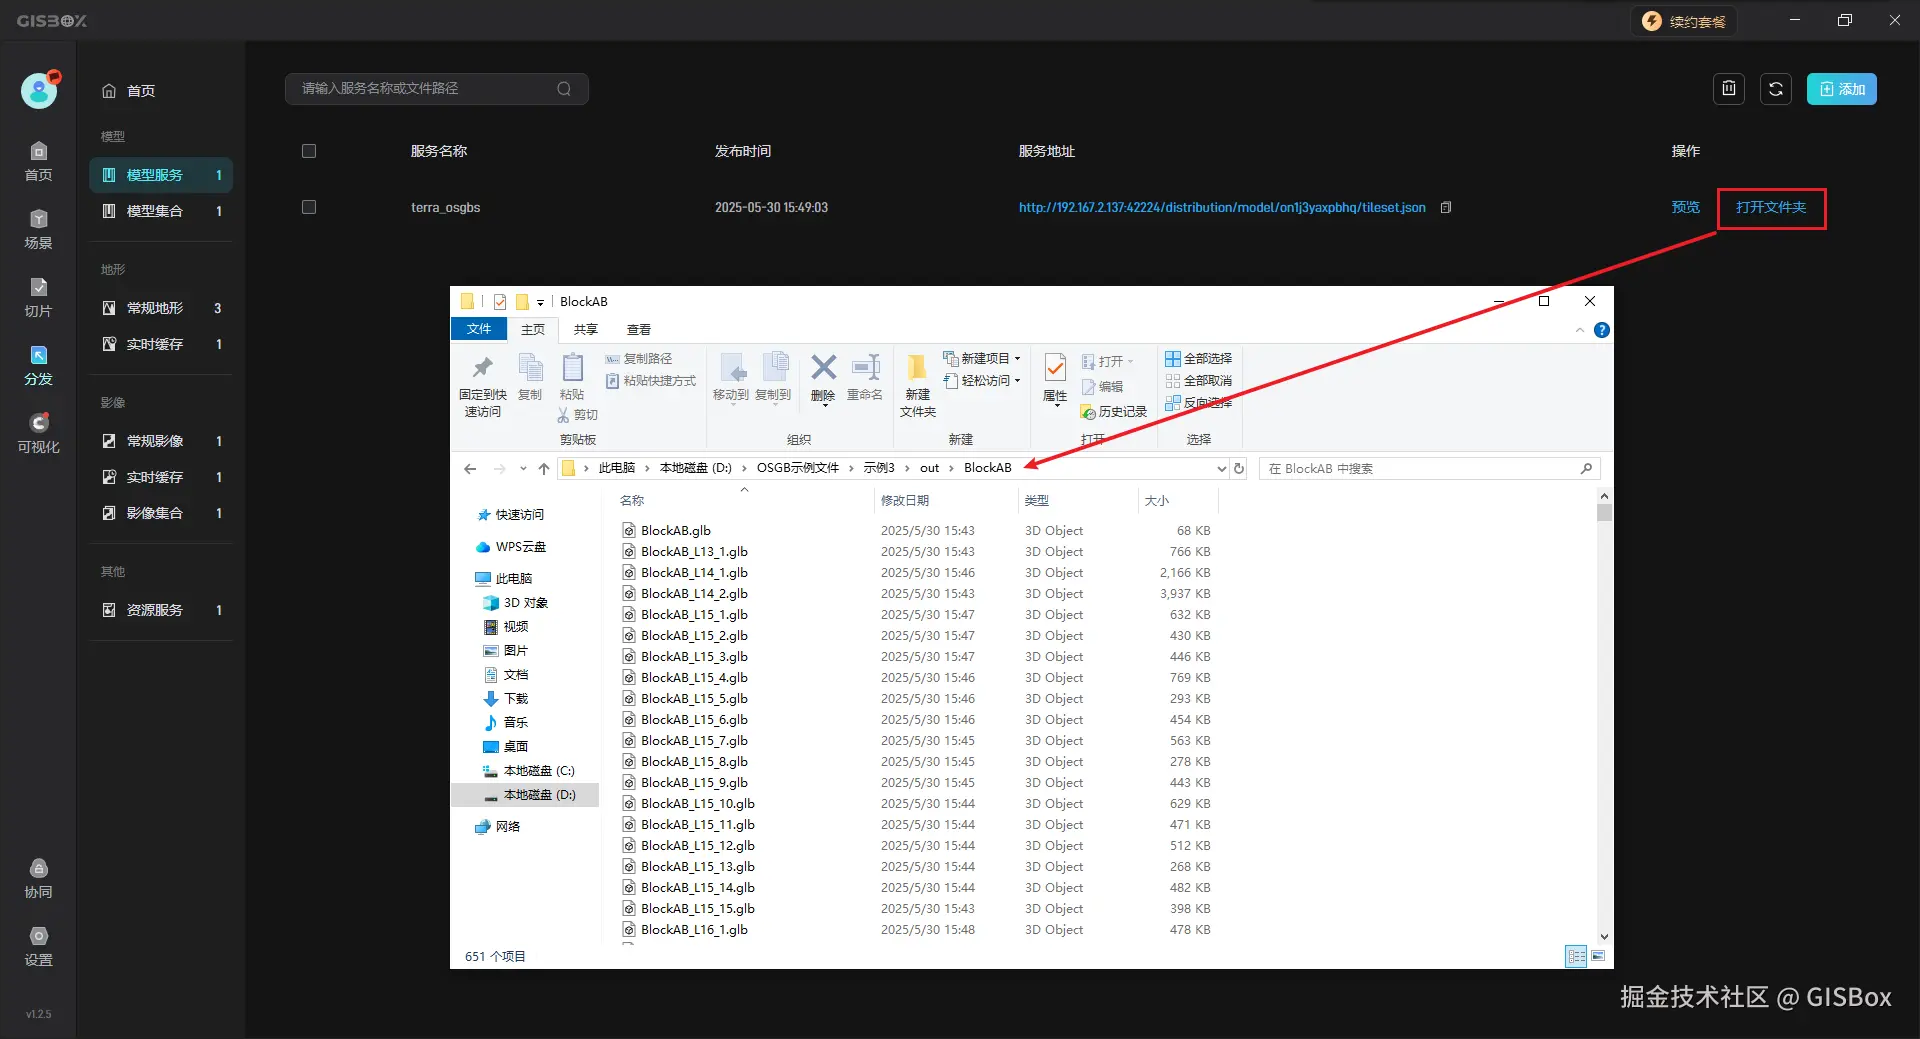Click 全部选择 in Explorer ribbon
Viewport: 1920px width, 1039px height.
pos(1198,358)
